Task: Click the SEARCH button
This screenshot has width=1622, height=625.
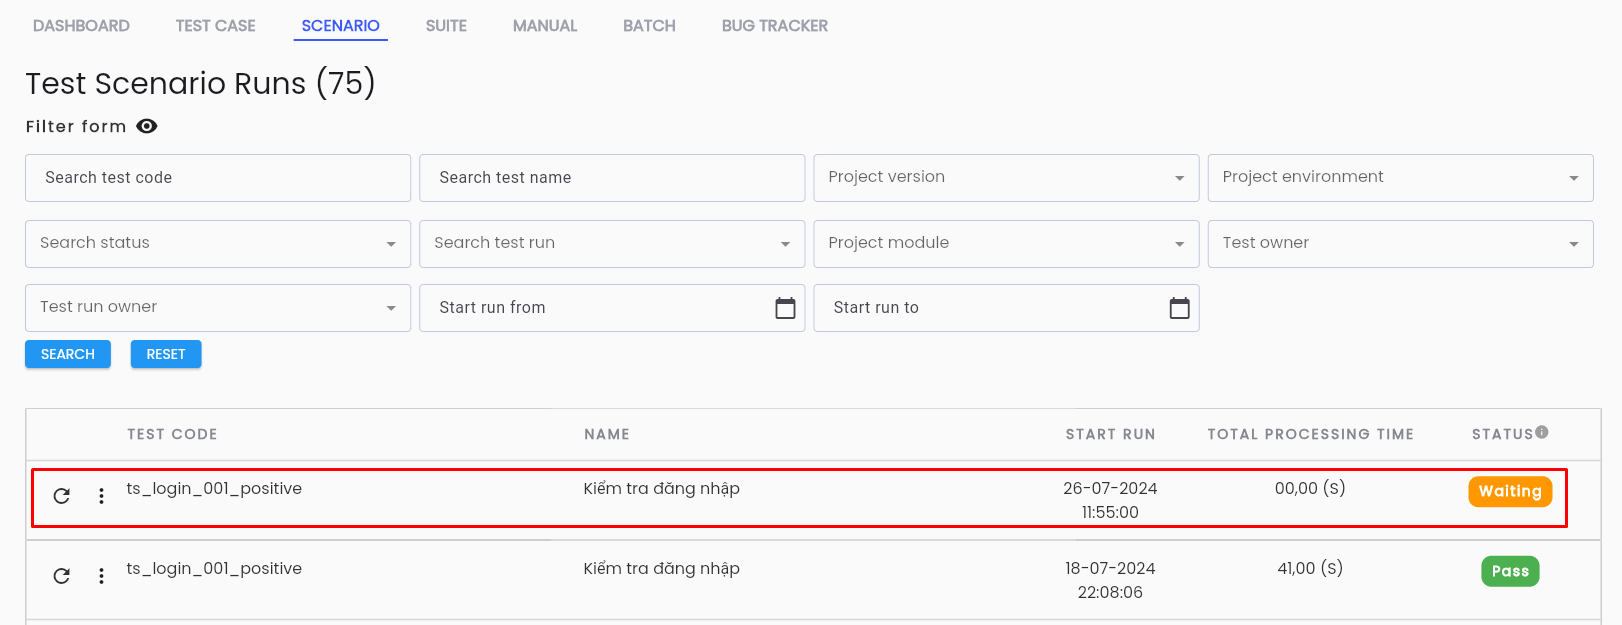Action: click(x=68, y=354)
